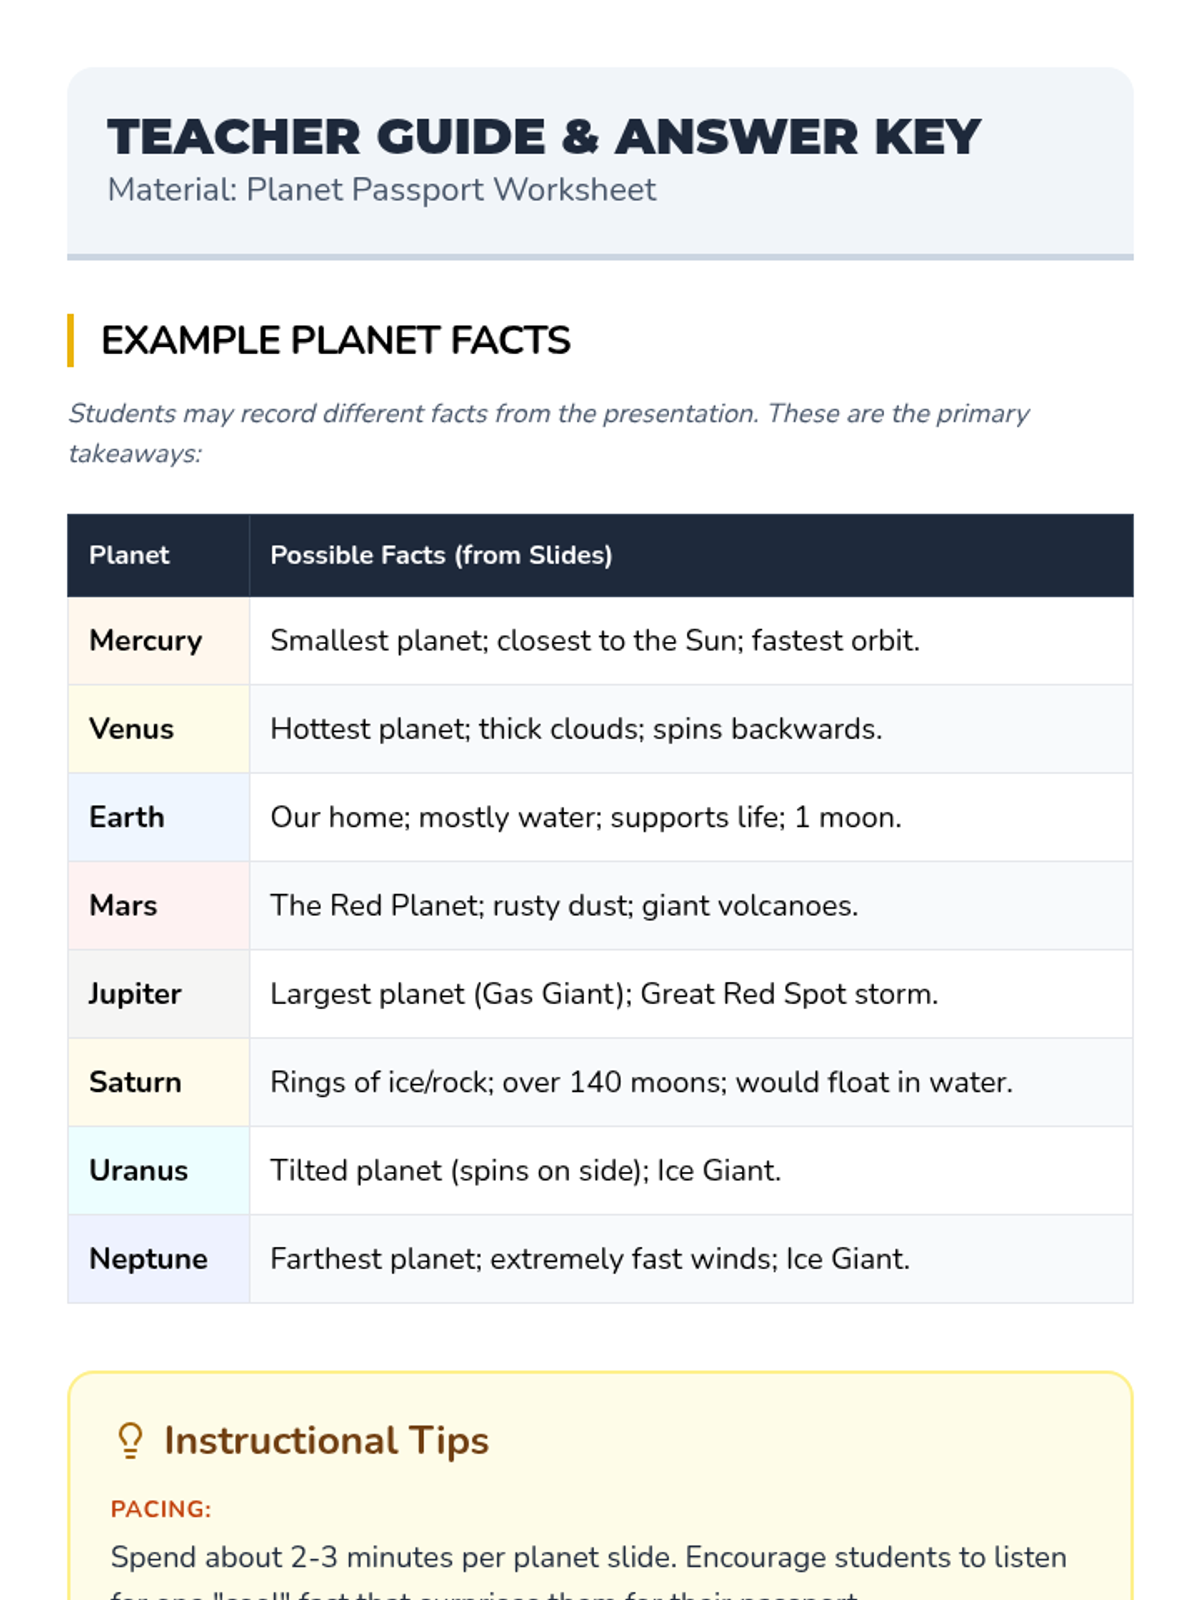The height and width of the screenshot is (1600, 1200).
Task: Click the Example Planet Facts heading
Action: [x=335, y=341]
